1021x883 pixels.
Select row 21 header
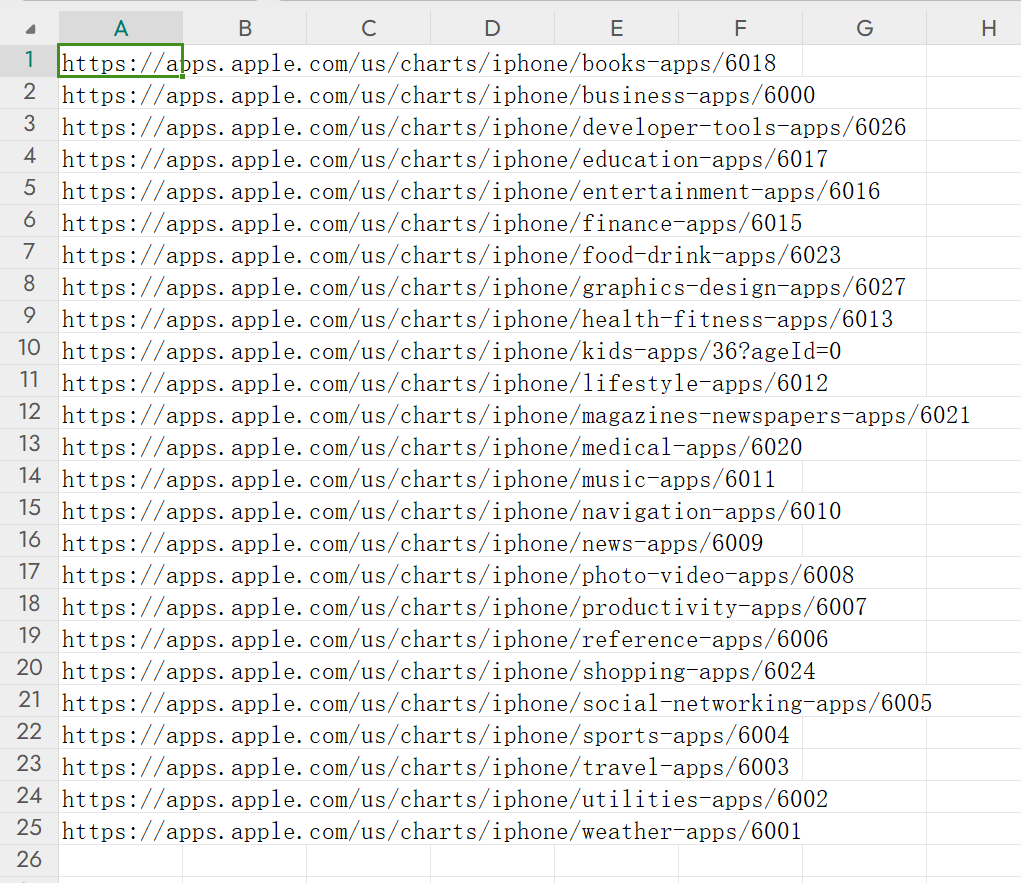point(29,700)
